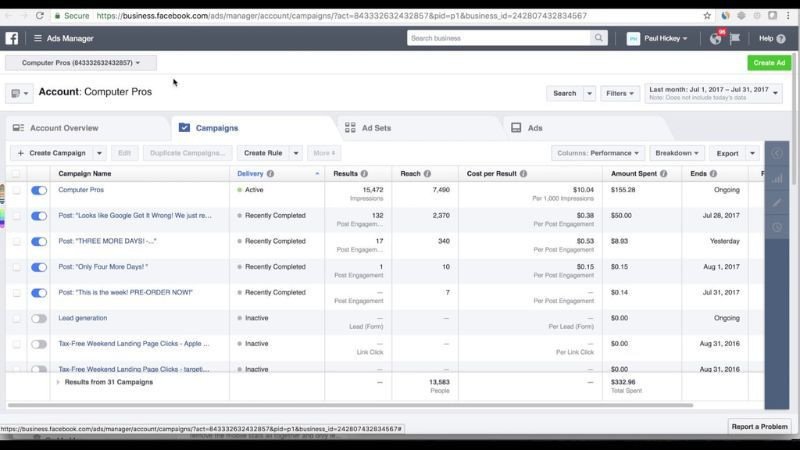Enable Tax-Free Weekend Apple campaign toggle
Screen dimensions: 800x450
(39, 344)
